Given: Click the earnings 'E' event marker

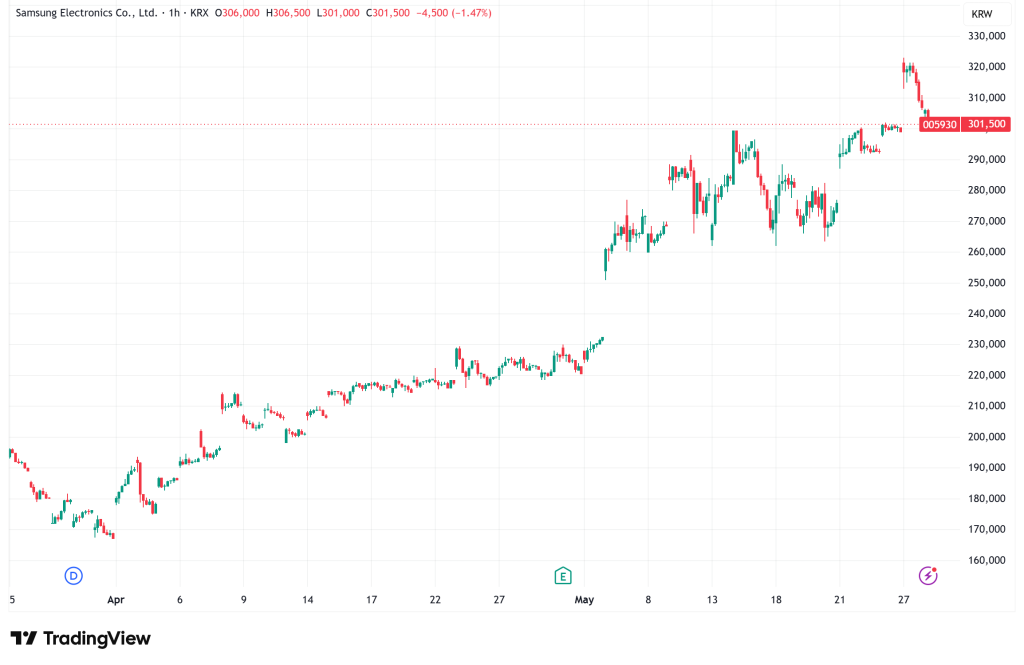Looking at the screenshot, I should tap(563, 576).
